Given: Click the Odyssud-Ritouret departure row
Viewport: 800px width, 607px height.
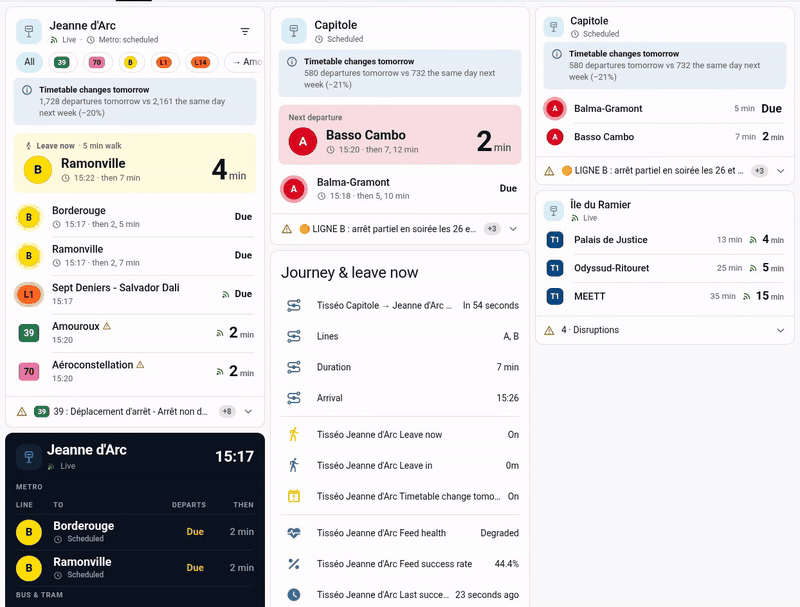Looking at the screenshot, I should pos(664,268).
